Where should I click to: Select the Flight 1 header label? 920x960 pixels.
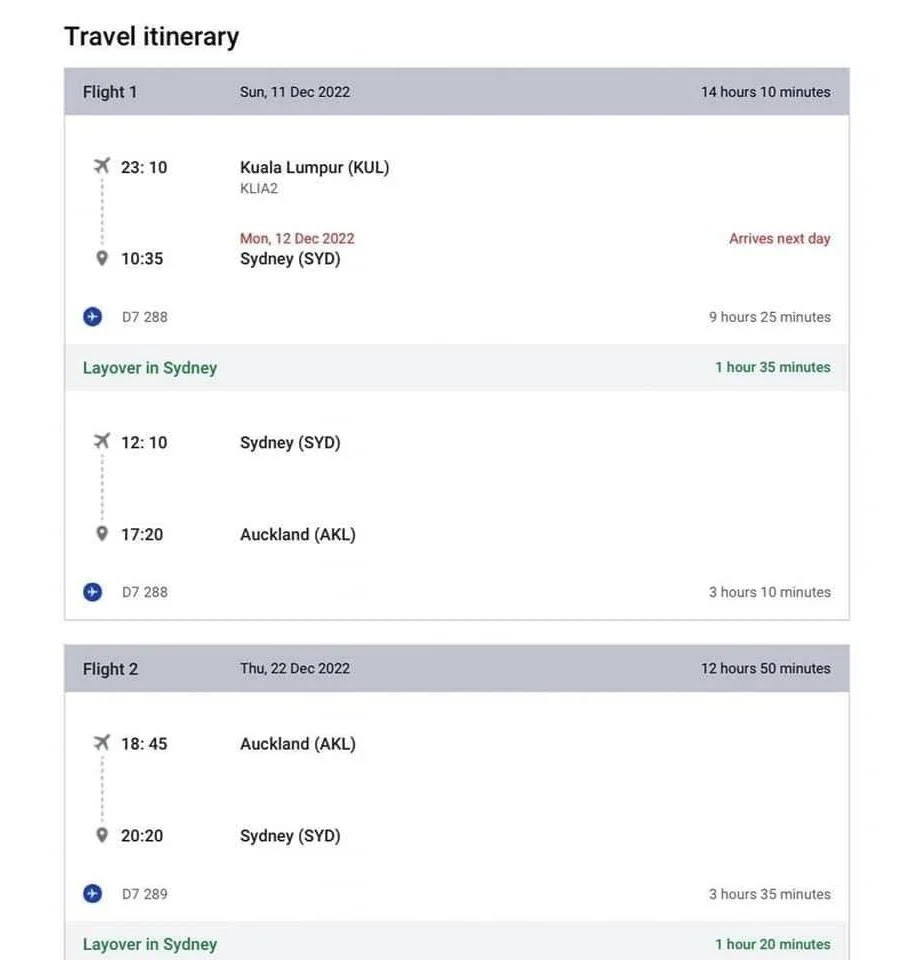(x=110, y=92)
